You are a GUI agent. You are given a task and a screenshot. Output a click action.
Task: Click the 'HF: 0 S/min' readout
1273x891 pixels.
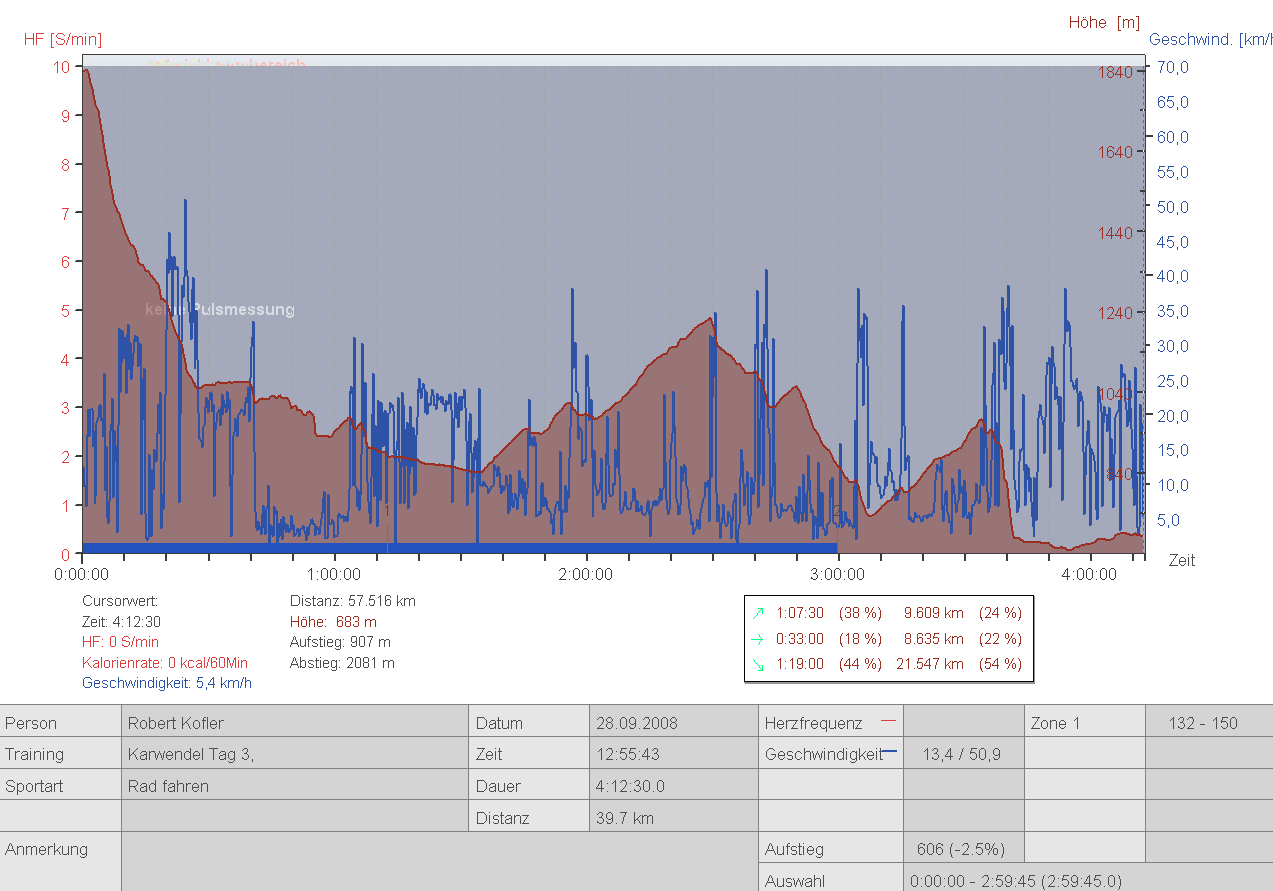pyautogui.click(x=120, y=642)
